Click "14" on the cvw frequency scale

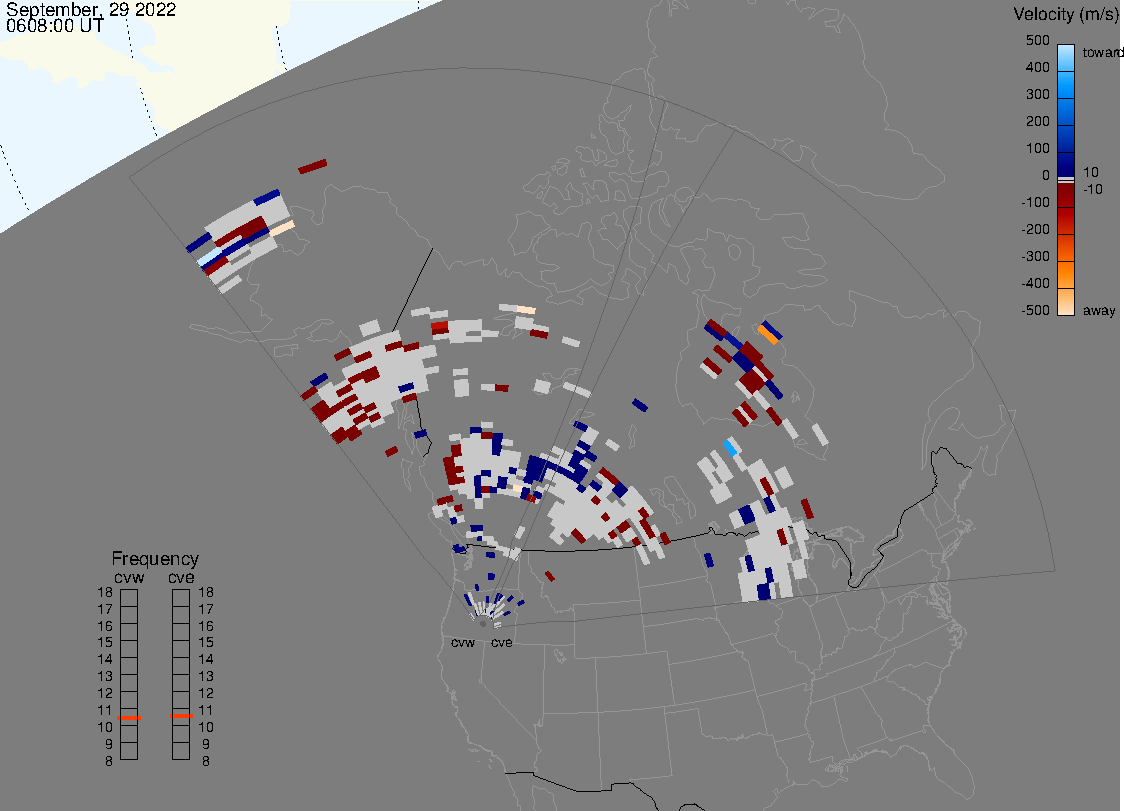point(105,660)
